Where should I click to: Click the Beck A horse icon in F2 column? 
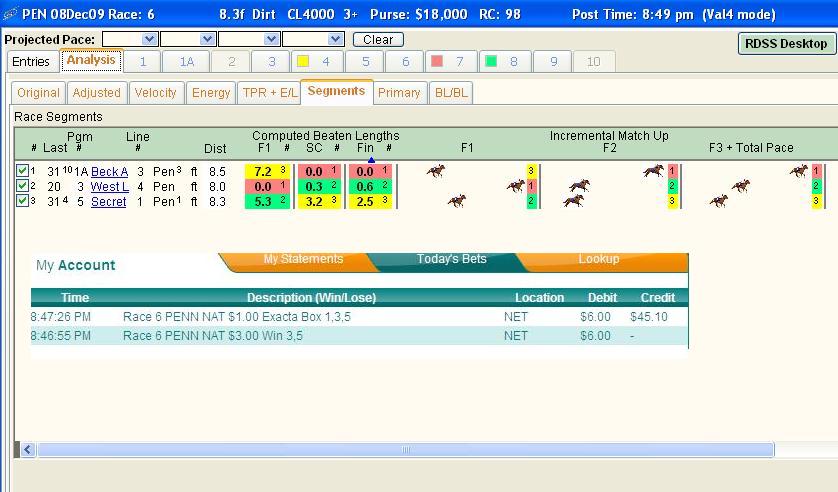coord(653,171)
